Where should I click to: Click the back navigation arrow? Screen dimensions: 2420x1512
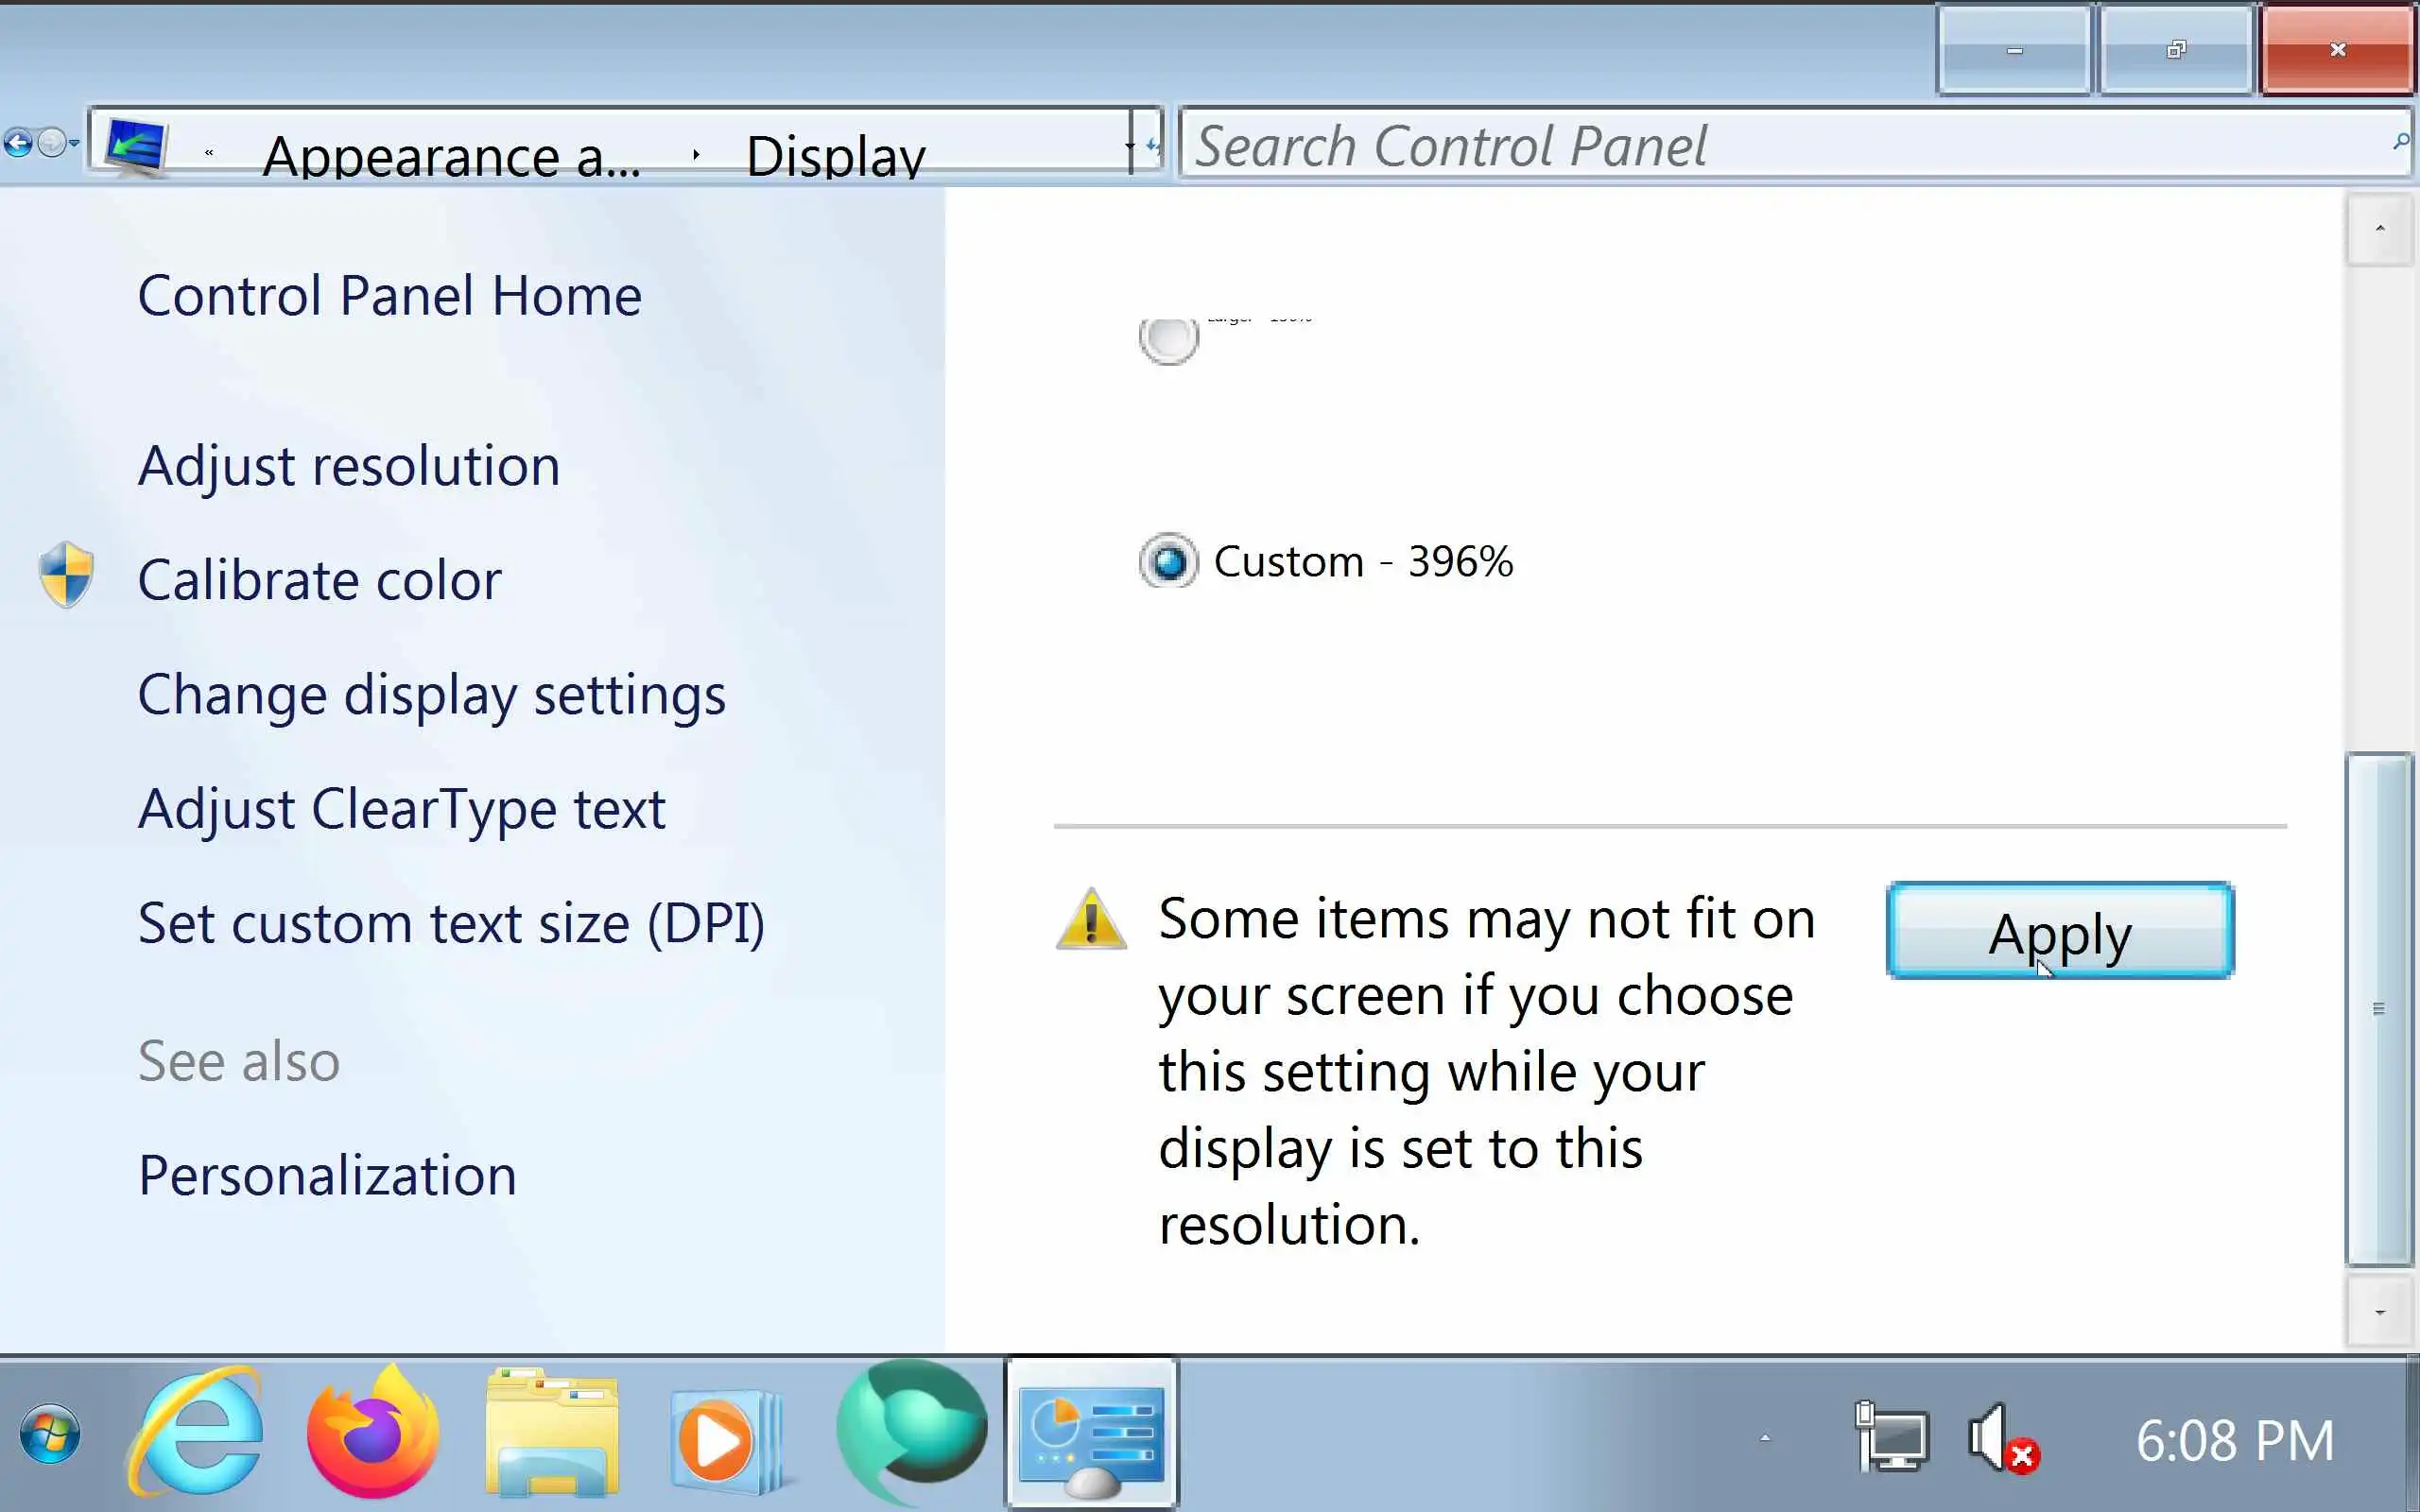click(17, 144)
